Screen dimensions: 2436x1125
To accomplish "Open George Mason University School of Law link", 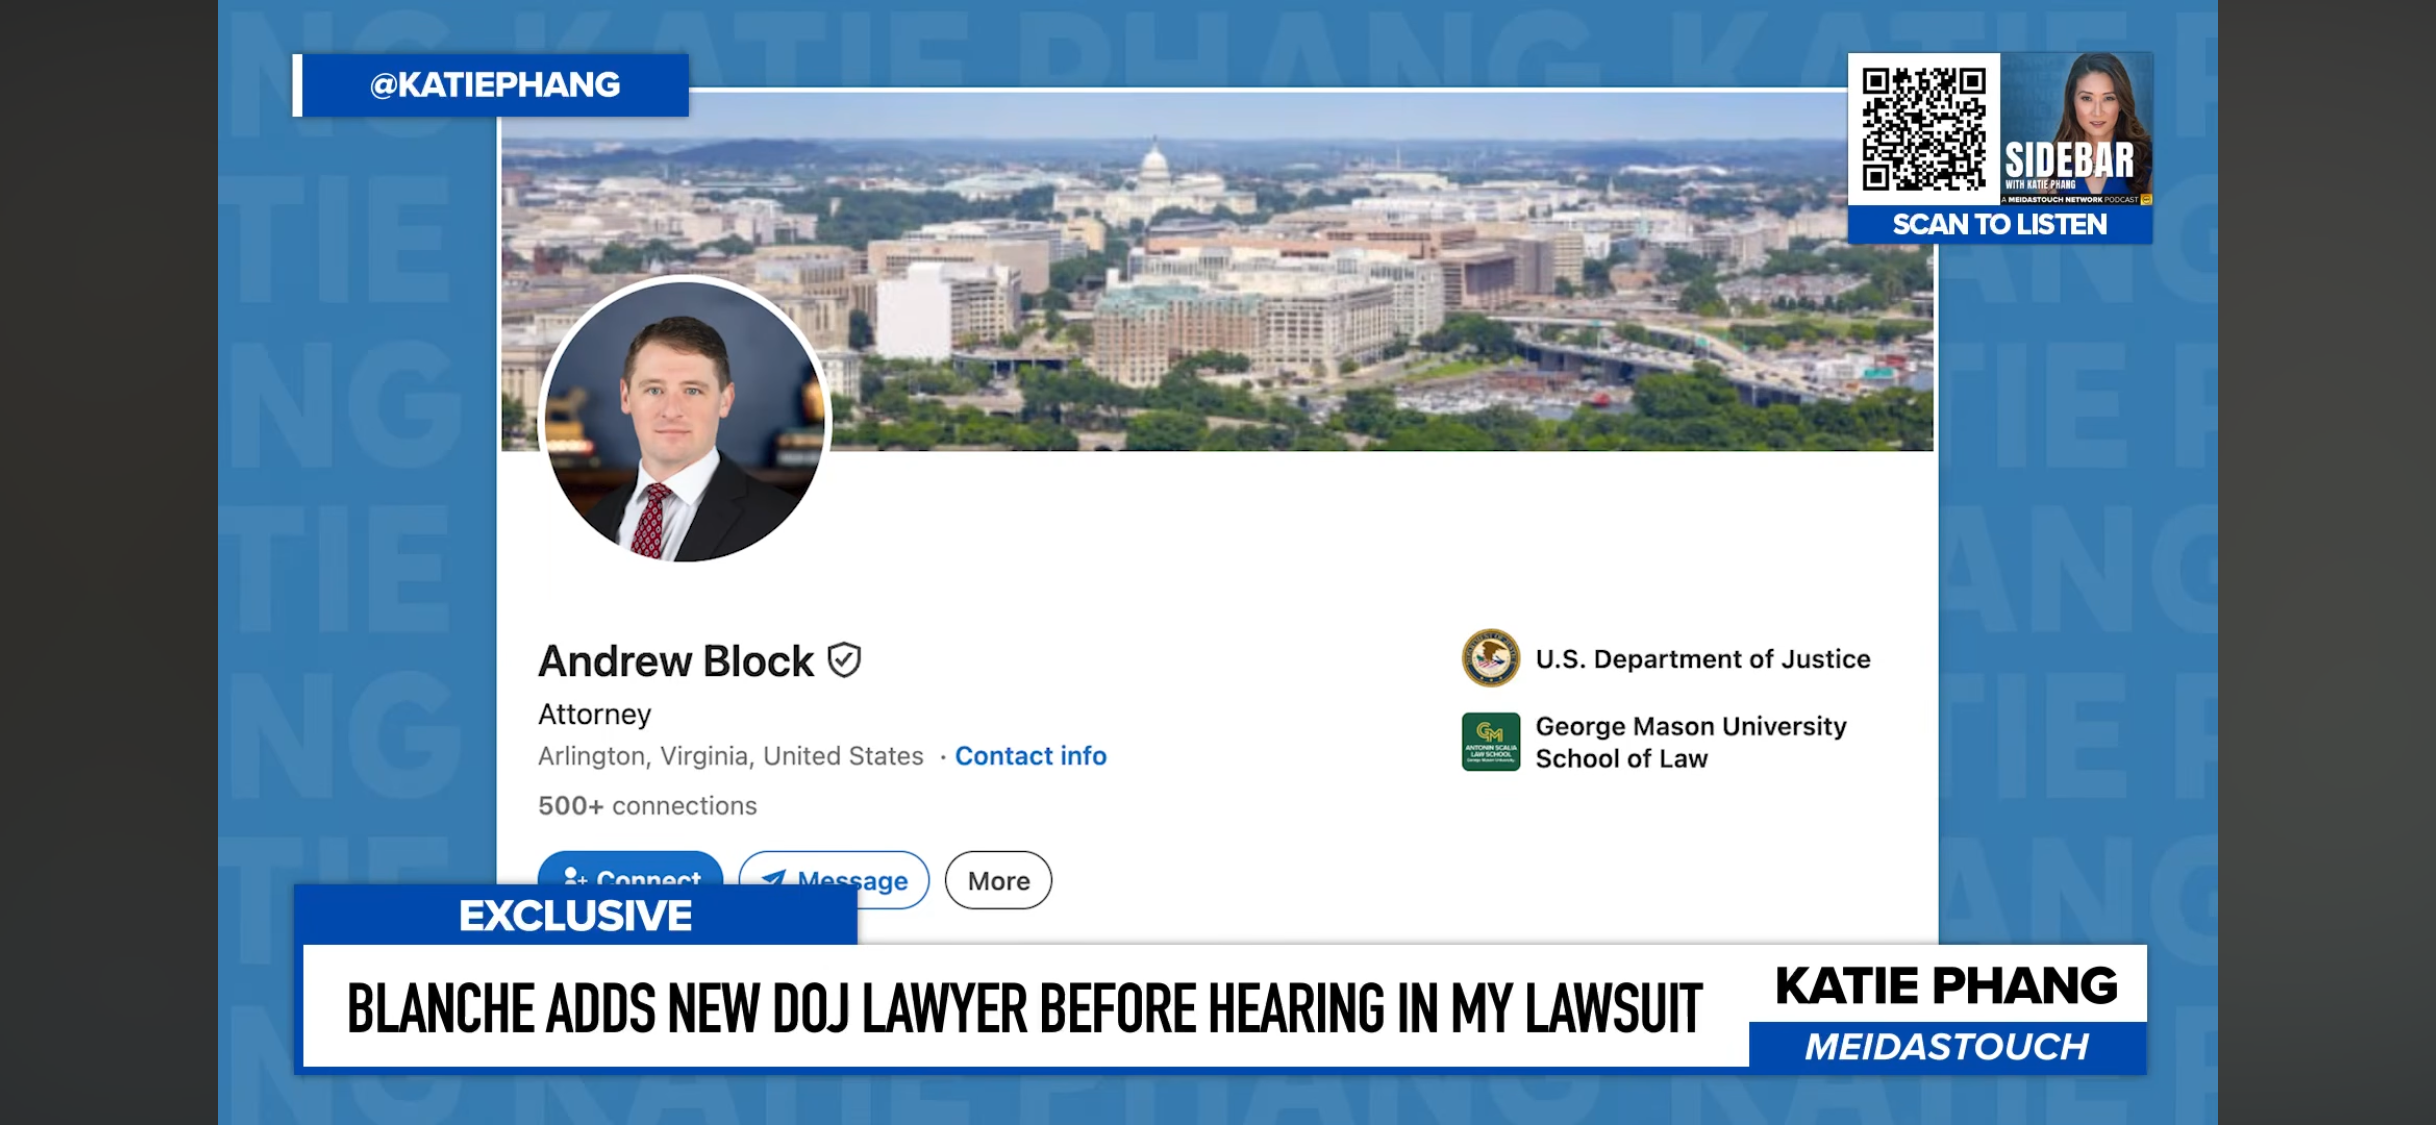I will [1690, 742].
